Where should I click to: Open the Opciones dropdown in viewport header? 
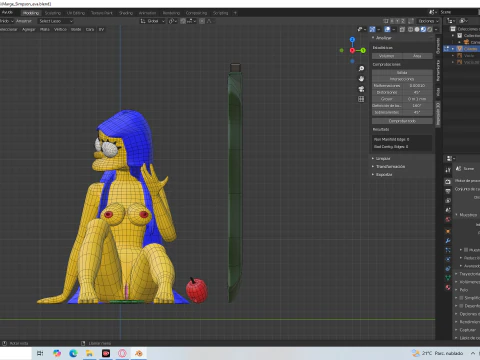[x=428, y=21]
